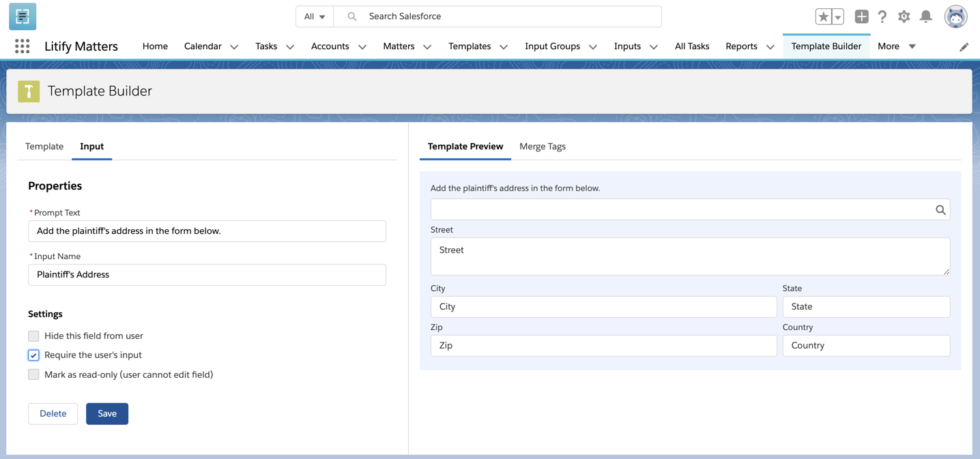Open the Setup gear icon

[x=904, y=17]
